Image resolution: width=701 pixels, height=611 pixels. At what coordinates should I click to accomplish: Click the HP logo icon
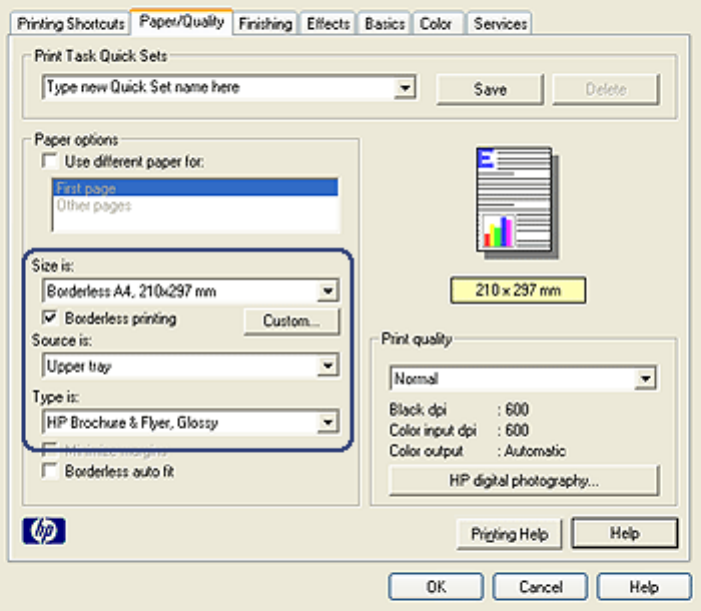[x=44, y=531]
